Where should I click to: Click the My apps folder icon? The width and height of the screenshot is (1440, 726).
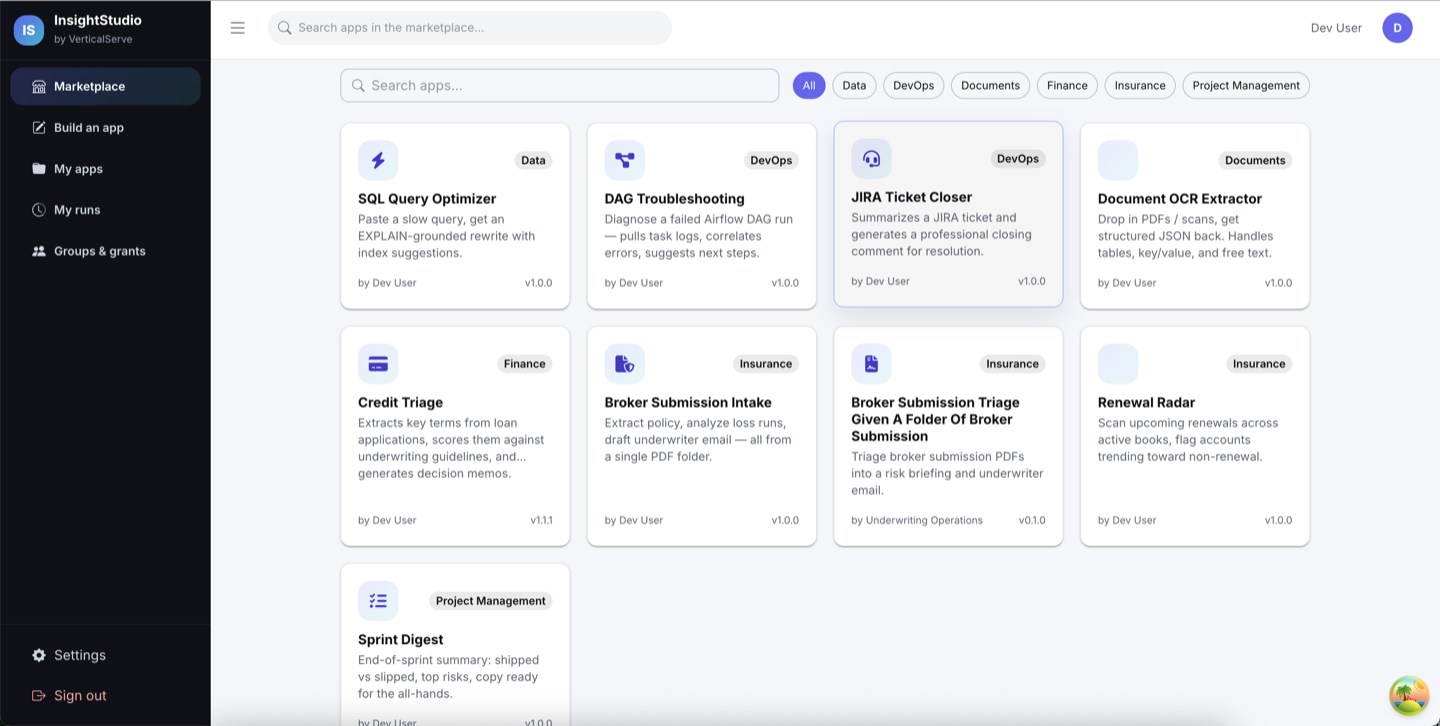pyautogui.click(x=39, y=169)
